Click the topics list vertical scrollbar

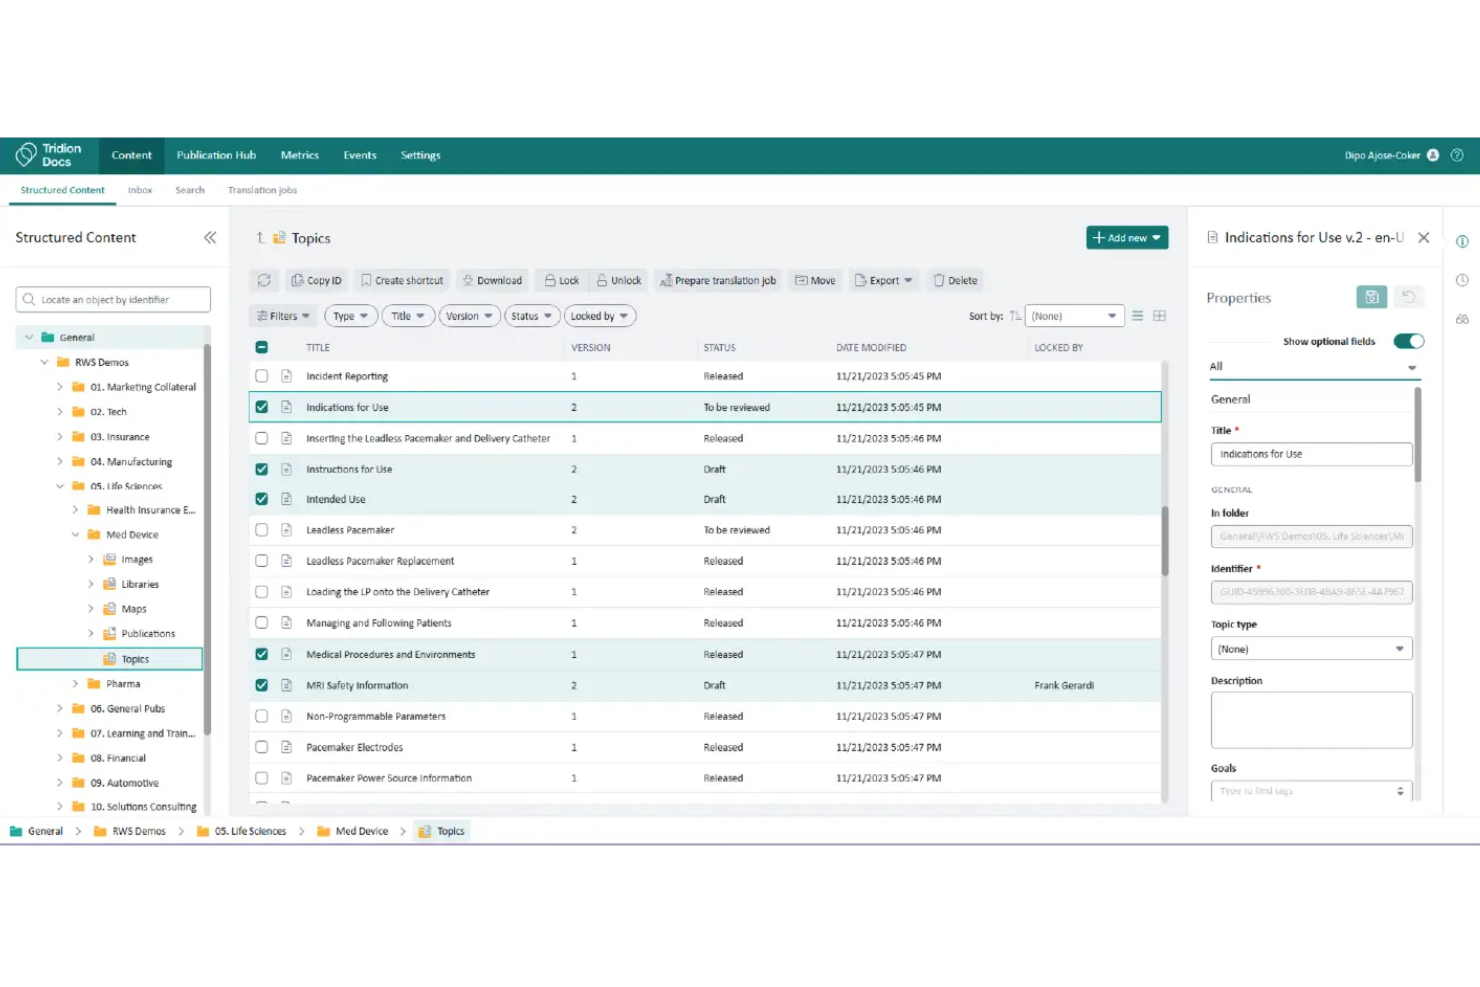1165,541
